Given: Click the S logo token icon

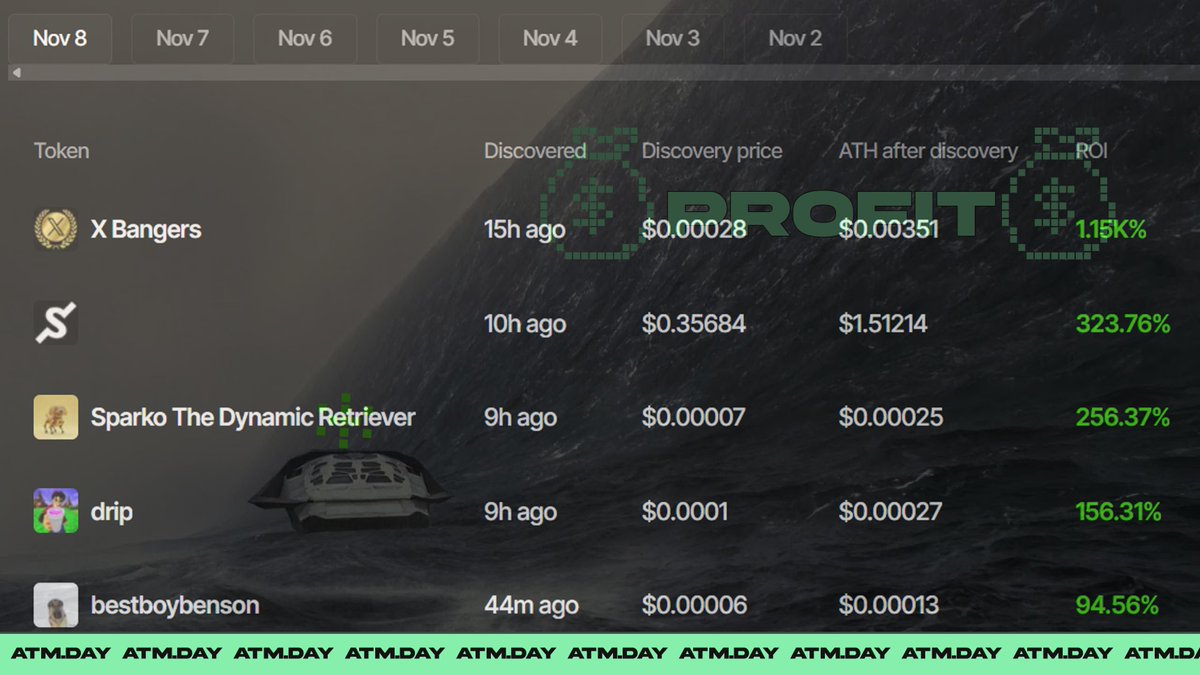Looking at the screenshot, I should 56,324.
